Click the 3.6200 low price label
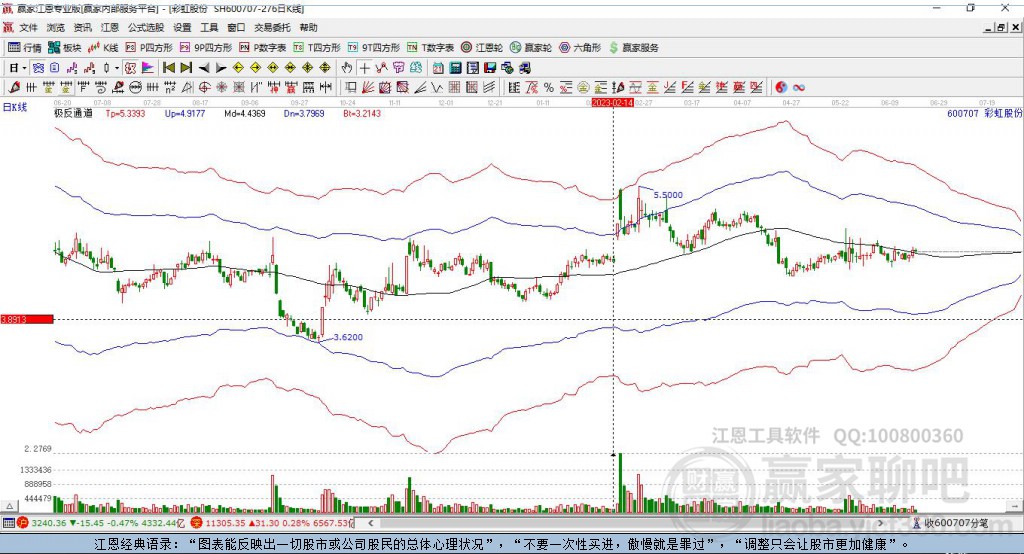Screen dimensions: 1024x554 tap(348, 337)
